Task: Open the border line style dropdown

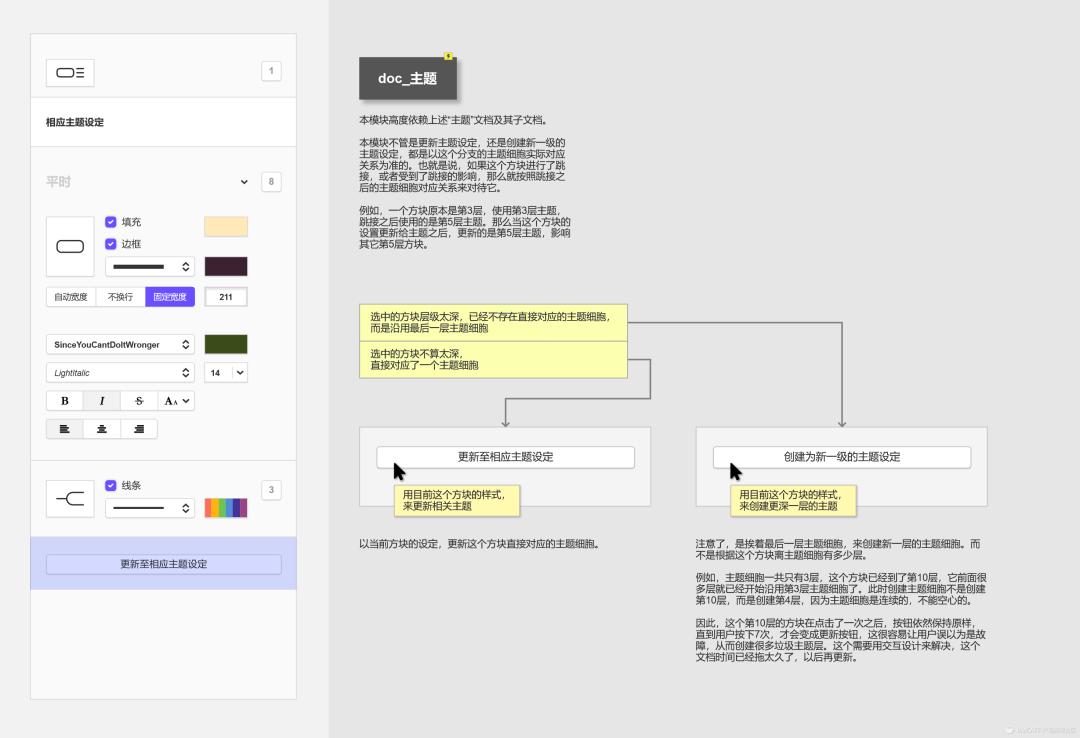Action: click(148, 267)
